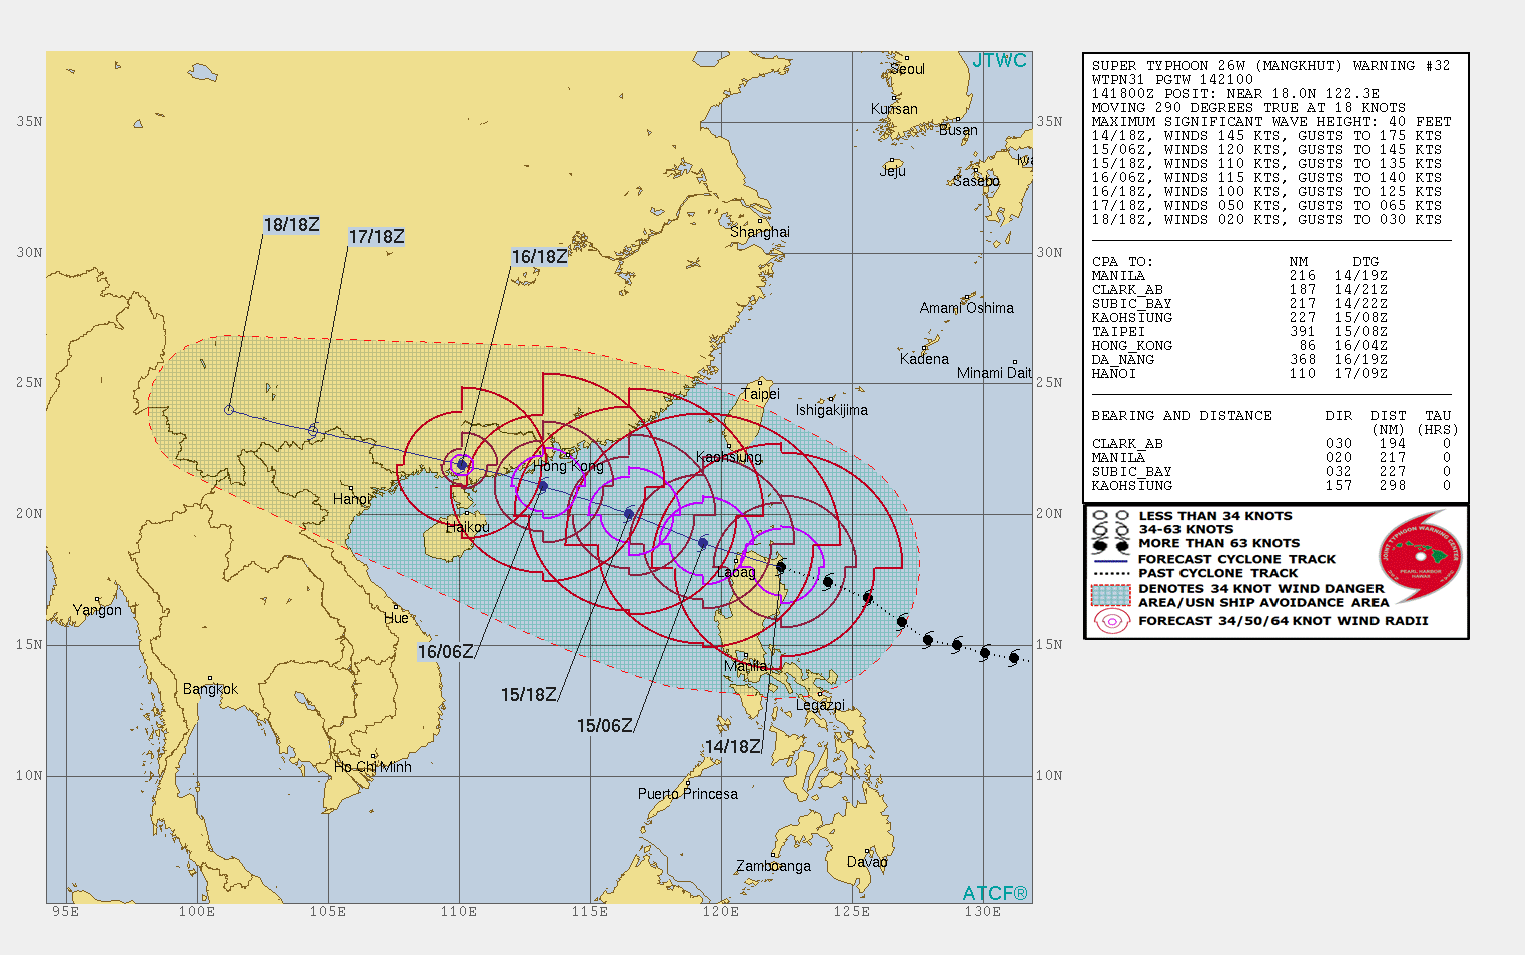Click the 15/06Z forecast time label
Image resolution: width=1525 pixels, height=955 pixels.
click(605, 726)
